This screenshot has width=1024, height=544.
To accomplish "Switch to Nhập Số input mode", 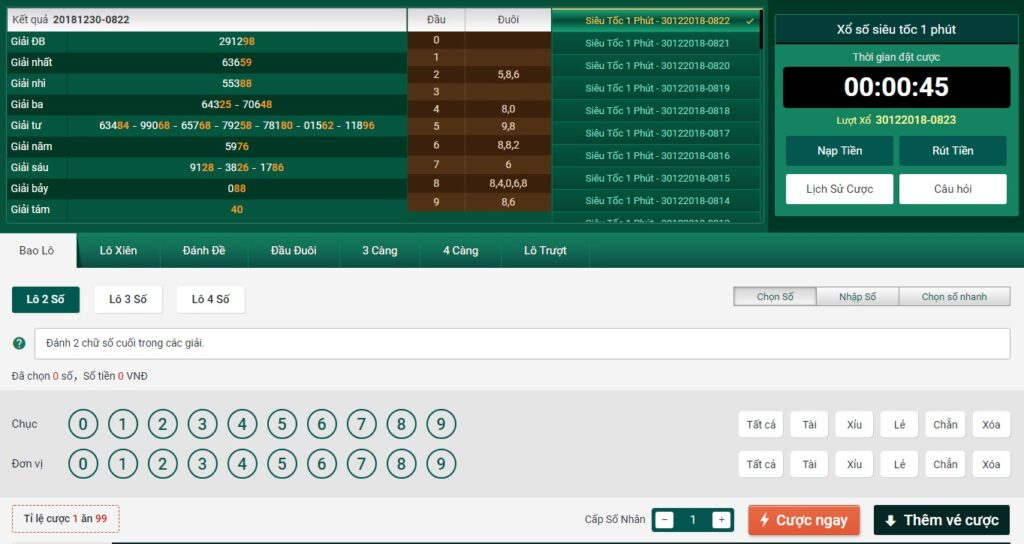I will (x=857, y=297).
